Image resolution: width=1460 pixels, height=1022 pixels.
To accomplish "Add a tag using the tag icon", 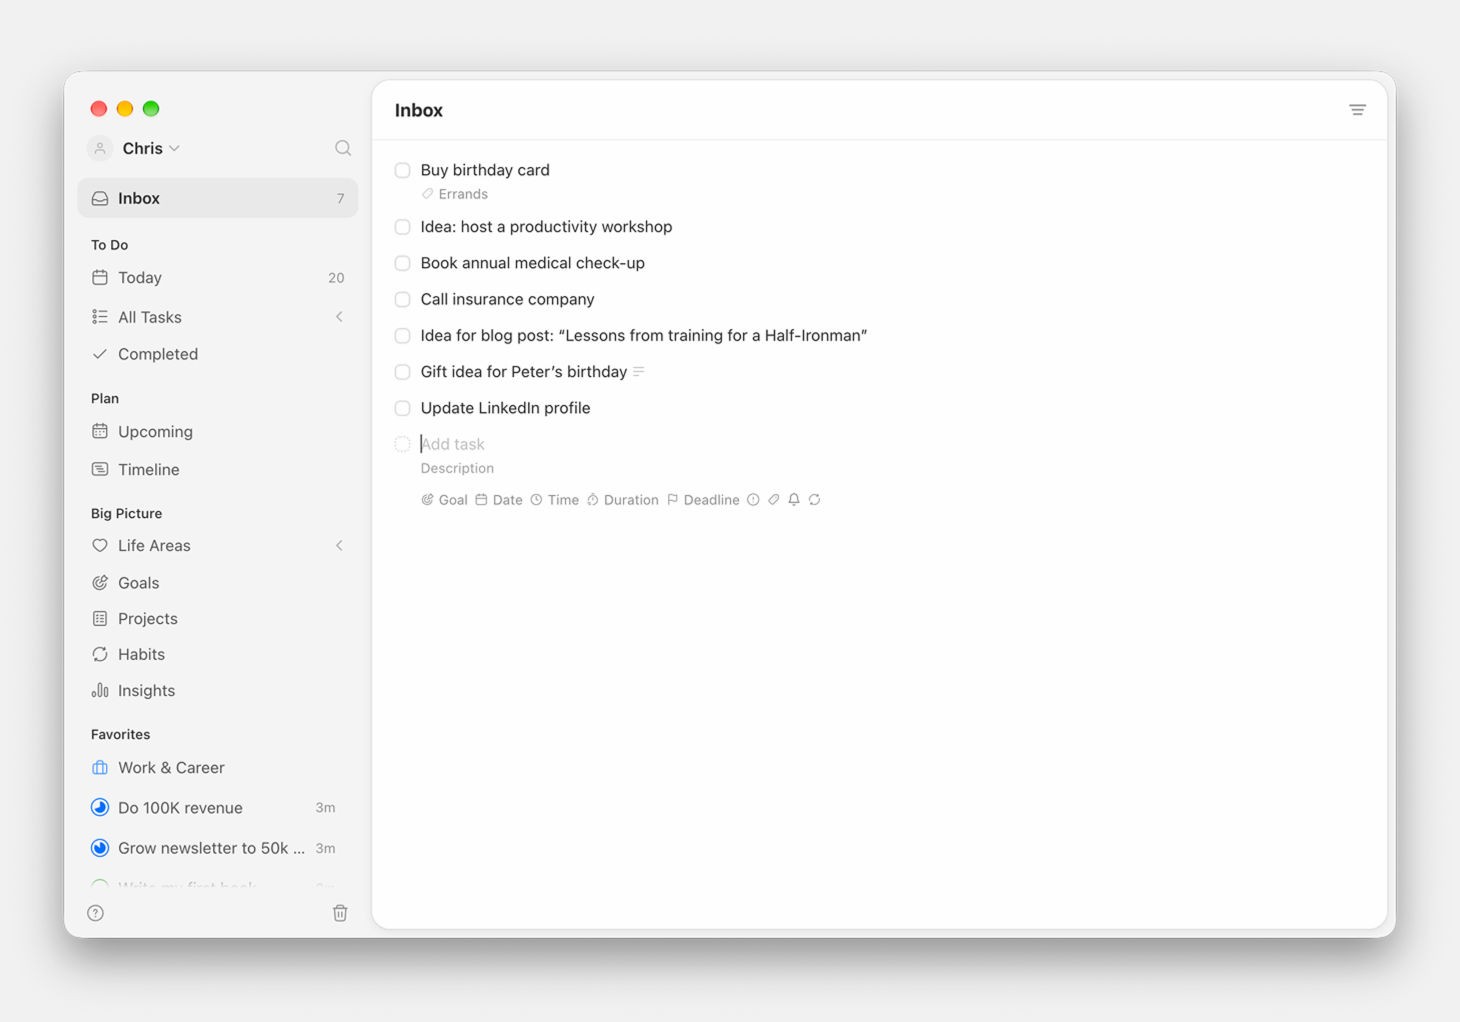I will point(773,500).
